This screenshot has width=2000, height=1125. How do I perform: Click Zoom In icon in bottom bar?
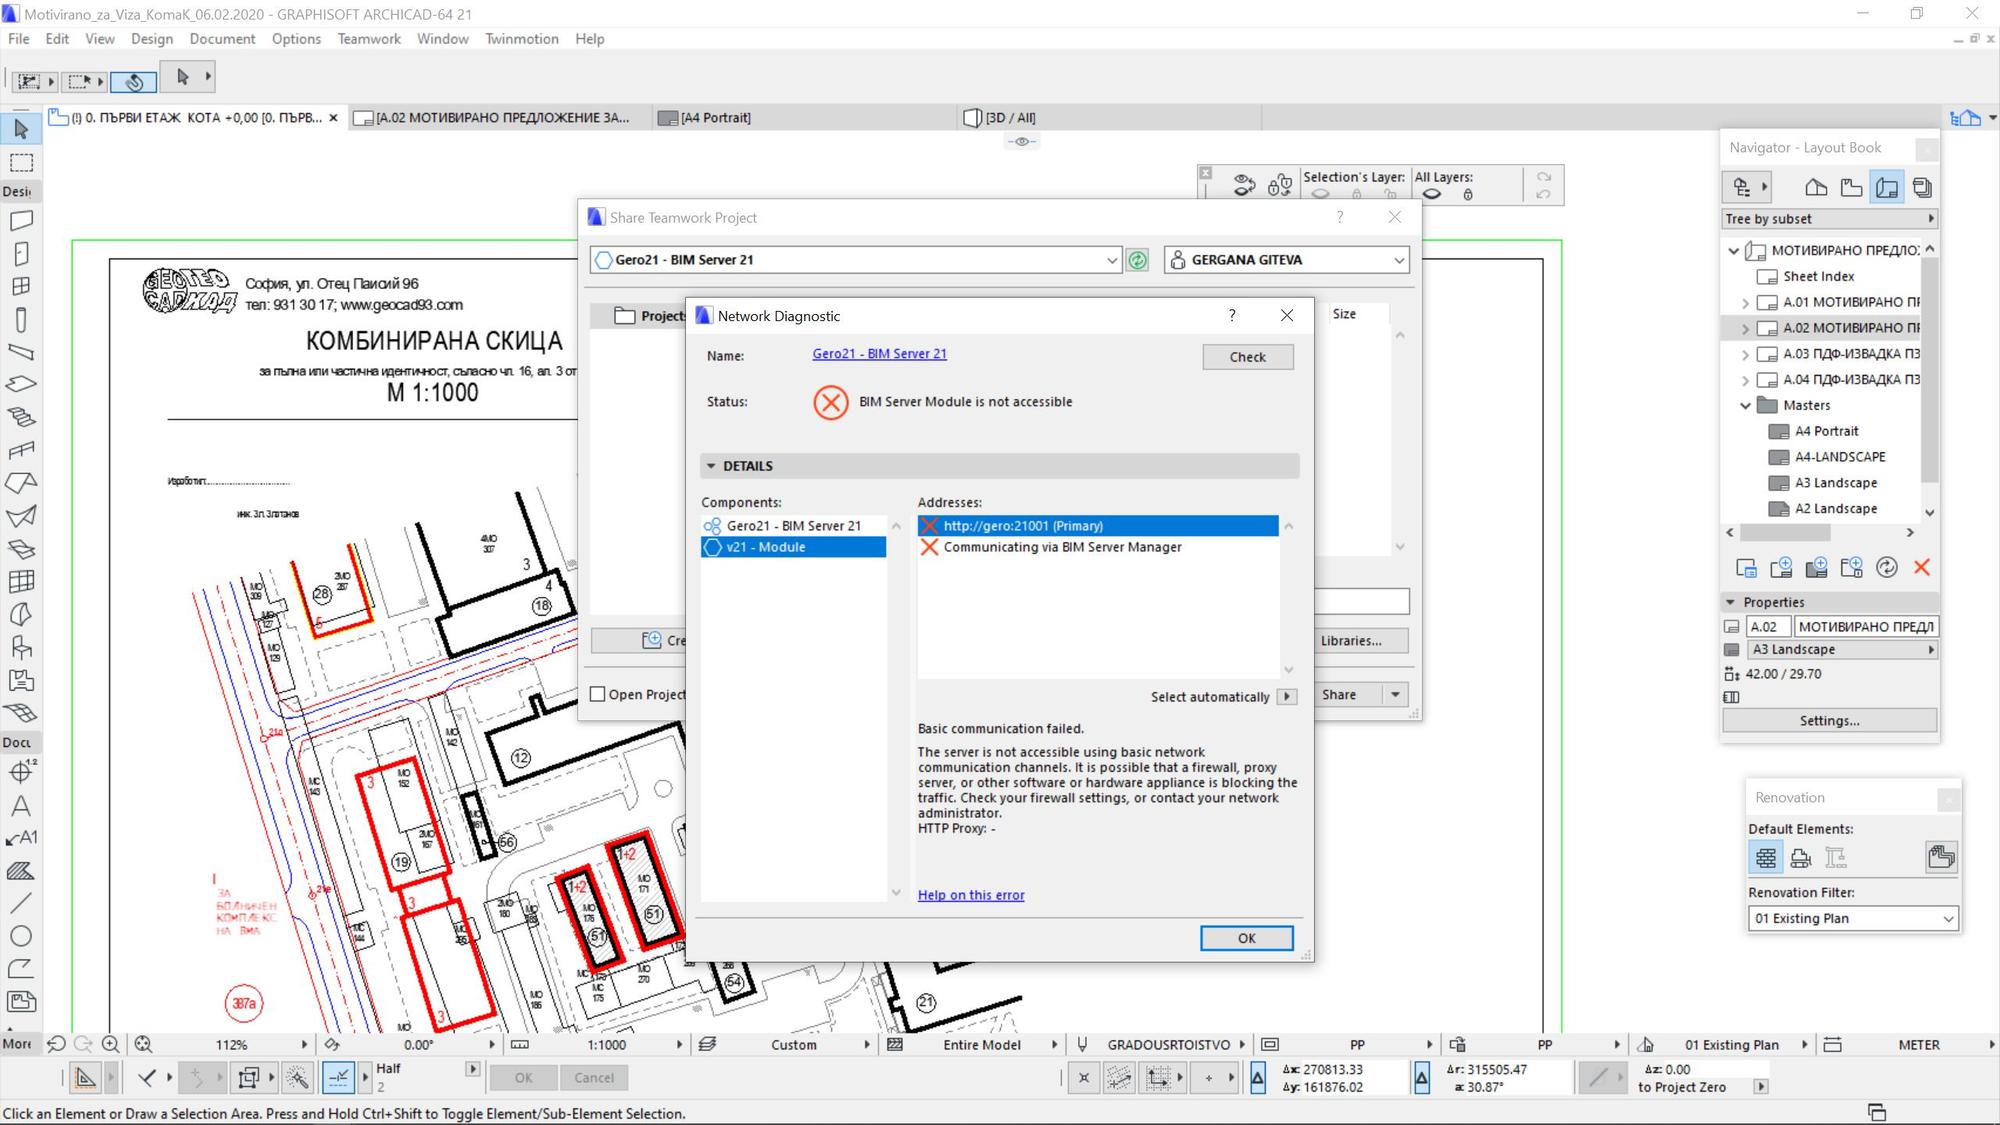[110, 1044]
